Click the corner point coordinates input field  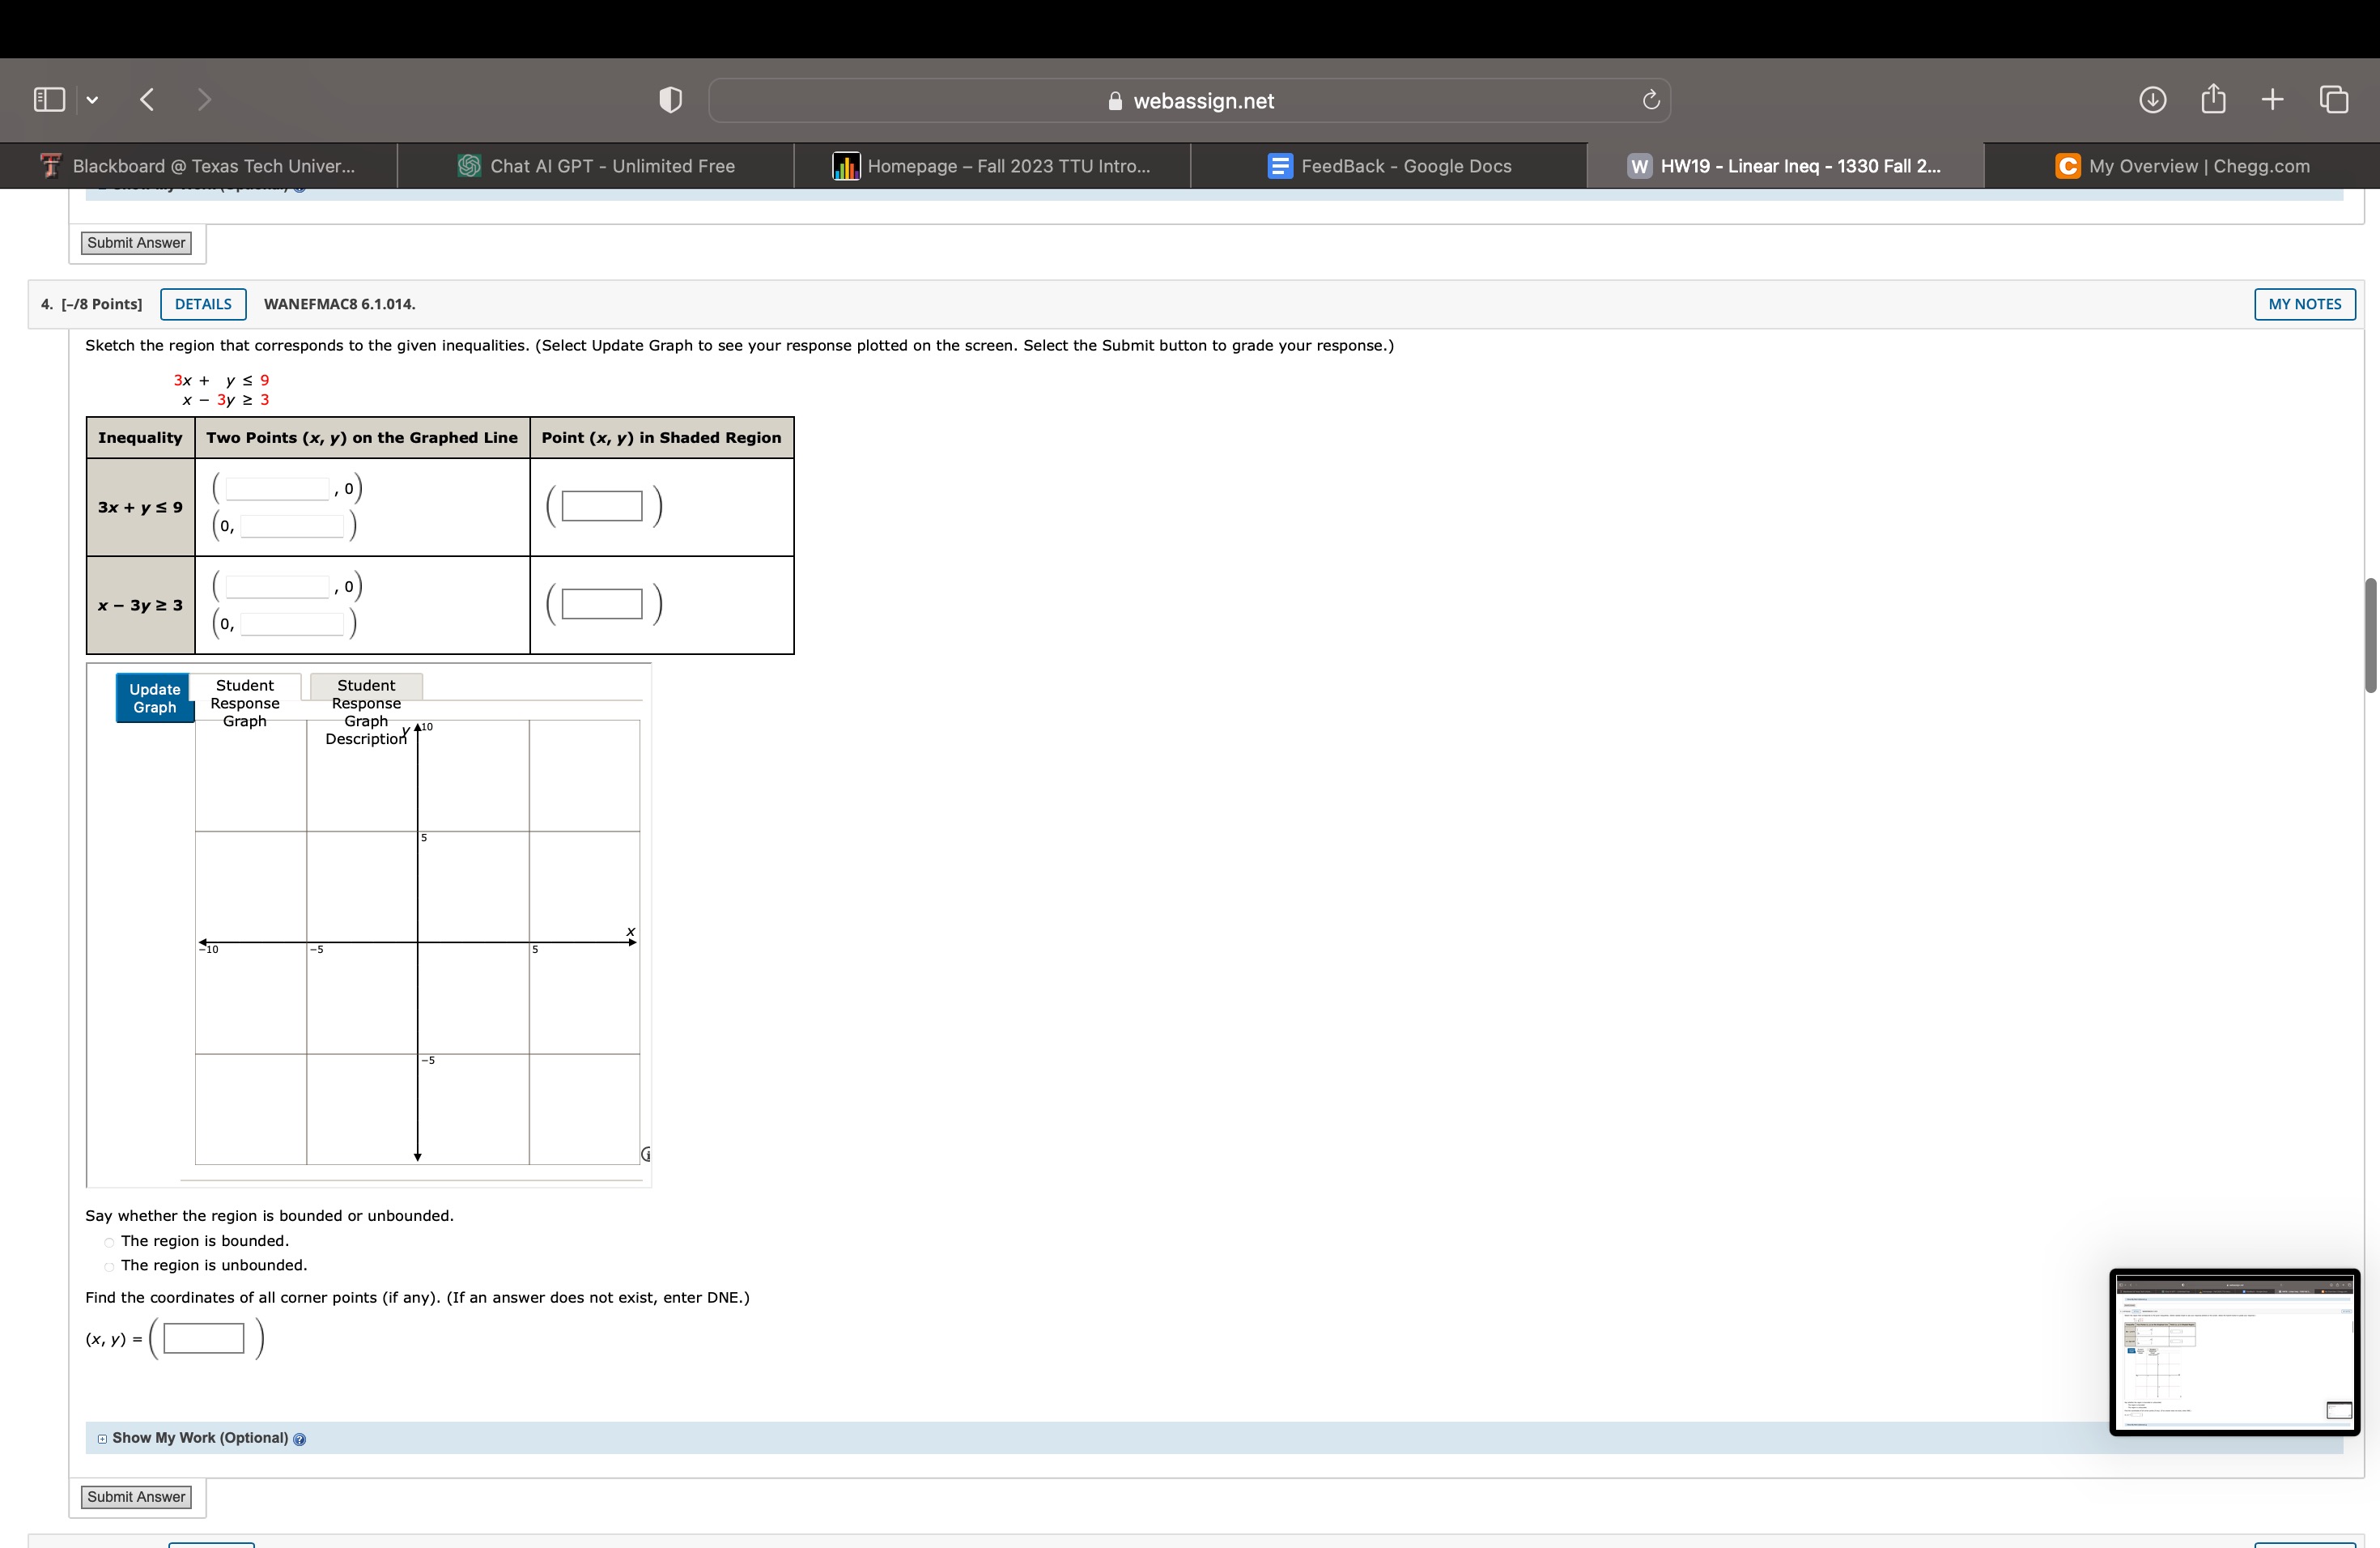click(203, 1338)
